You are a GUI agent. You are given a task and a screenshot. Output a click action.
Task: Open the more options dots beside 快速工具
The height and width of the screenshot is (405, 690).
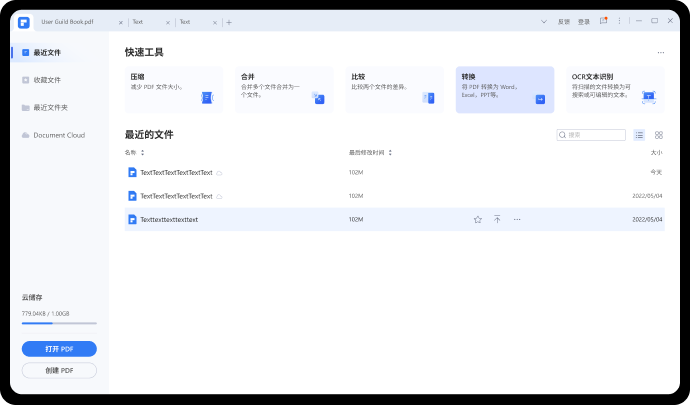(x=661, y=52)
